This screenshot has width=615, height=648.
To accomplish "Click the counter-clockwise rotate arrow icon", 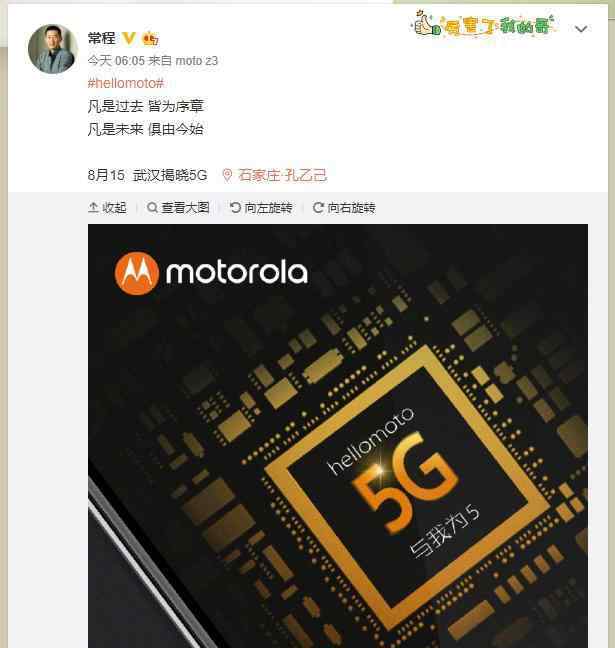I will pyautogui.click(x=235, y=207).
